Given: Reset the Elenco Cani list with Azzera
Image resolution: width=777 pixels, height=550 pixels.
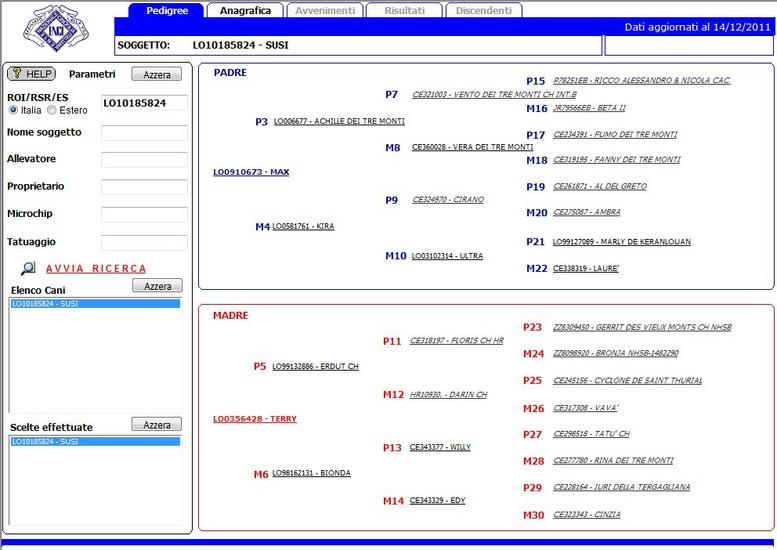Looking at the screenshot, I should [x=157, y=286].
